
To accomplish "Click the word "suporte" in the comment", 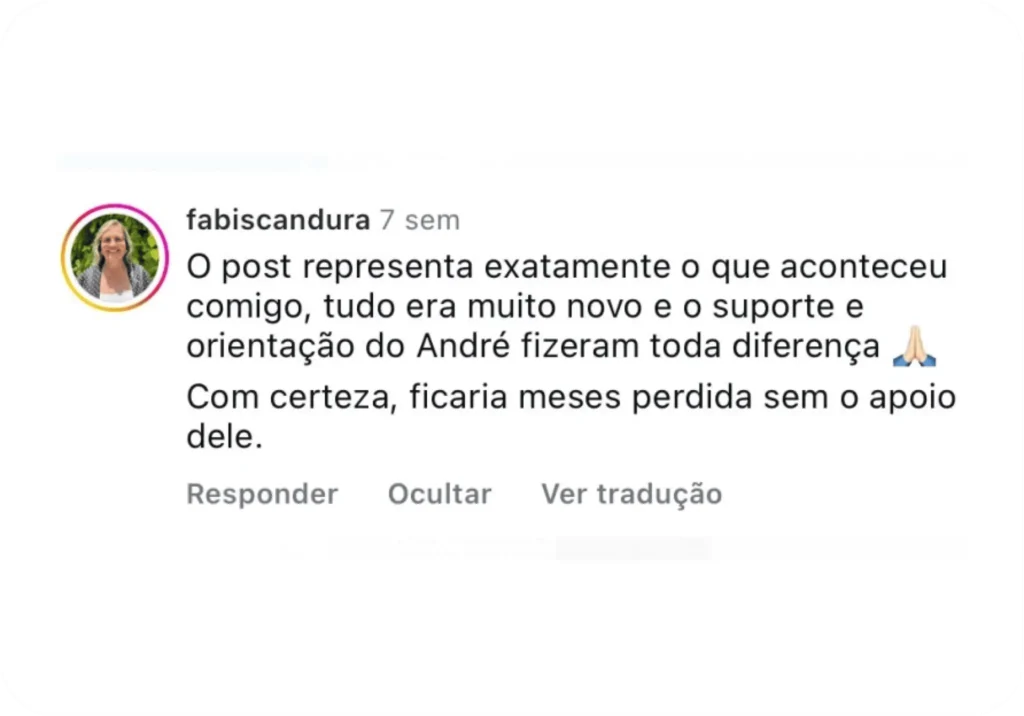I will point(773,308).
